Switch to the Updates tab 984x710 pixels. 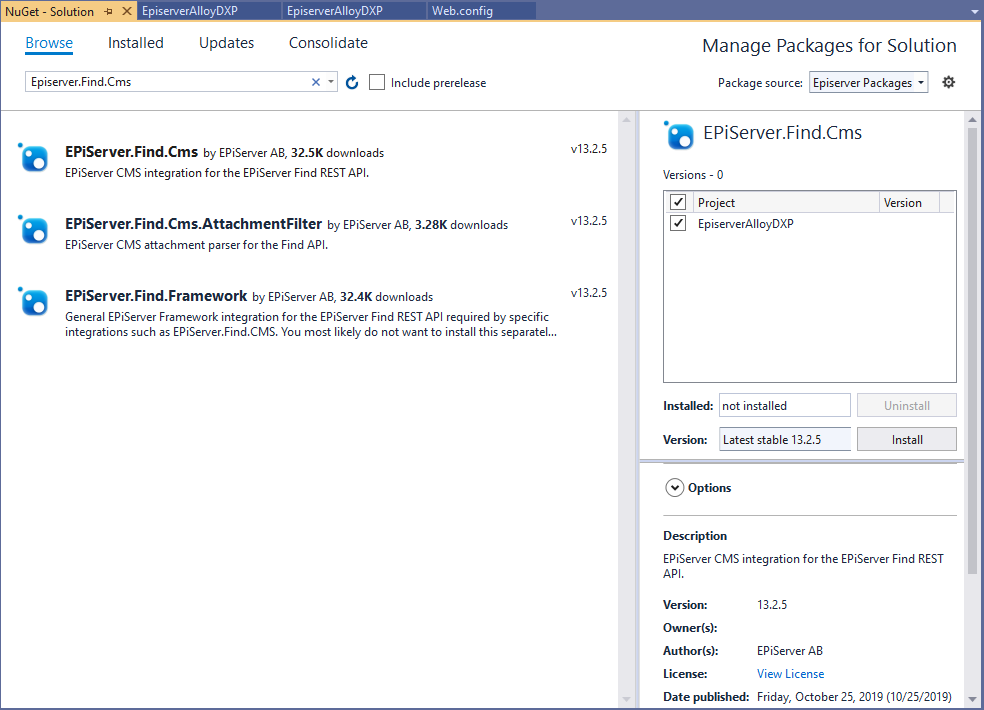tap(226, 43)
